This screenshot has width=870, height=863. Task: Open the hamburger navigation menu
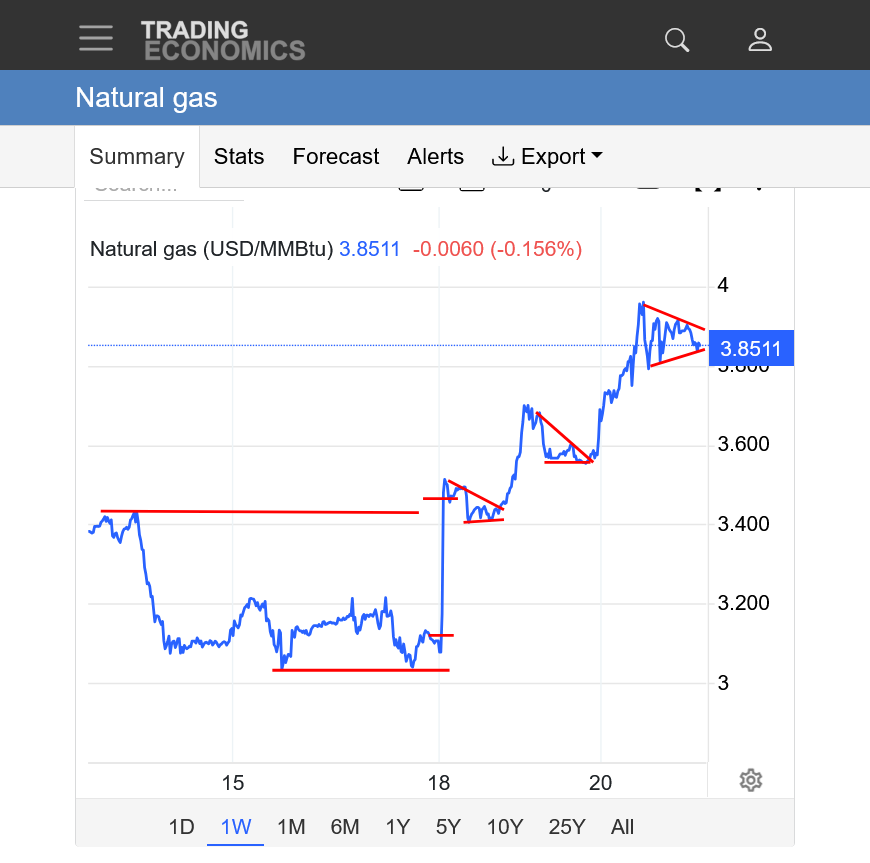96,38
